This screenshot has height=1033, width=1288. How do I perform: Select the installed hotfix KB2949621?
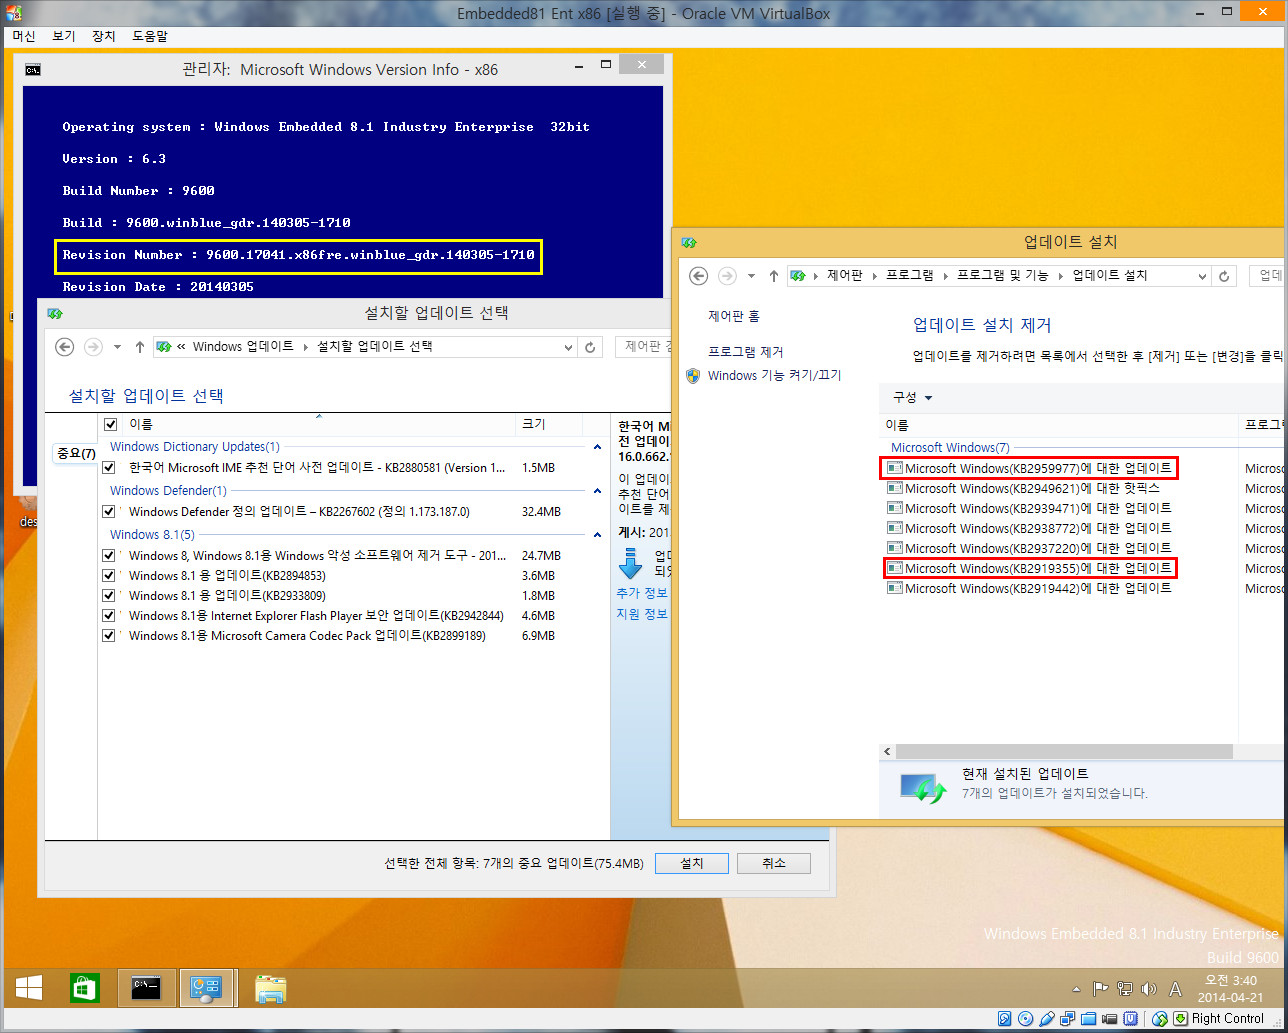tap(1024, 489)
